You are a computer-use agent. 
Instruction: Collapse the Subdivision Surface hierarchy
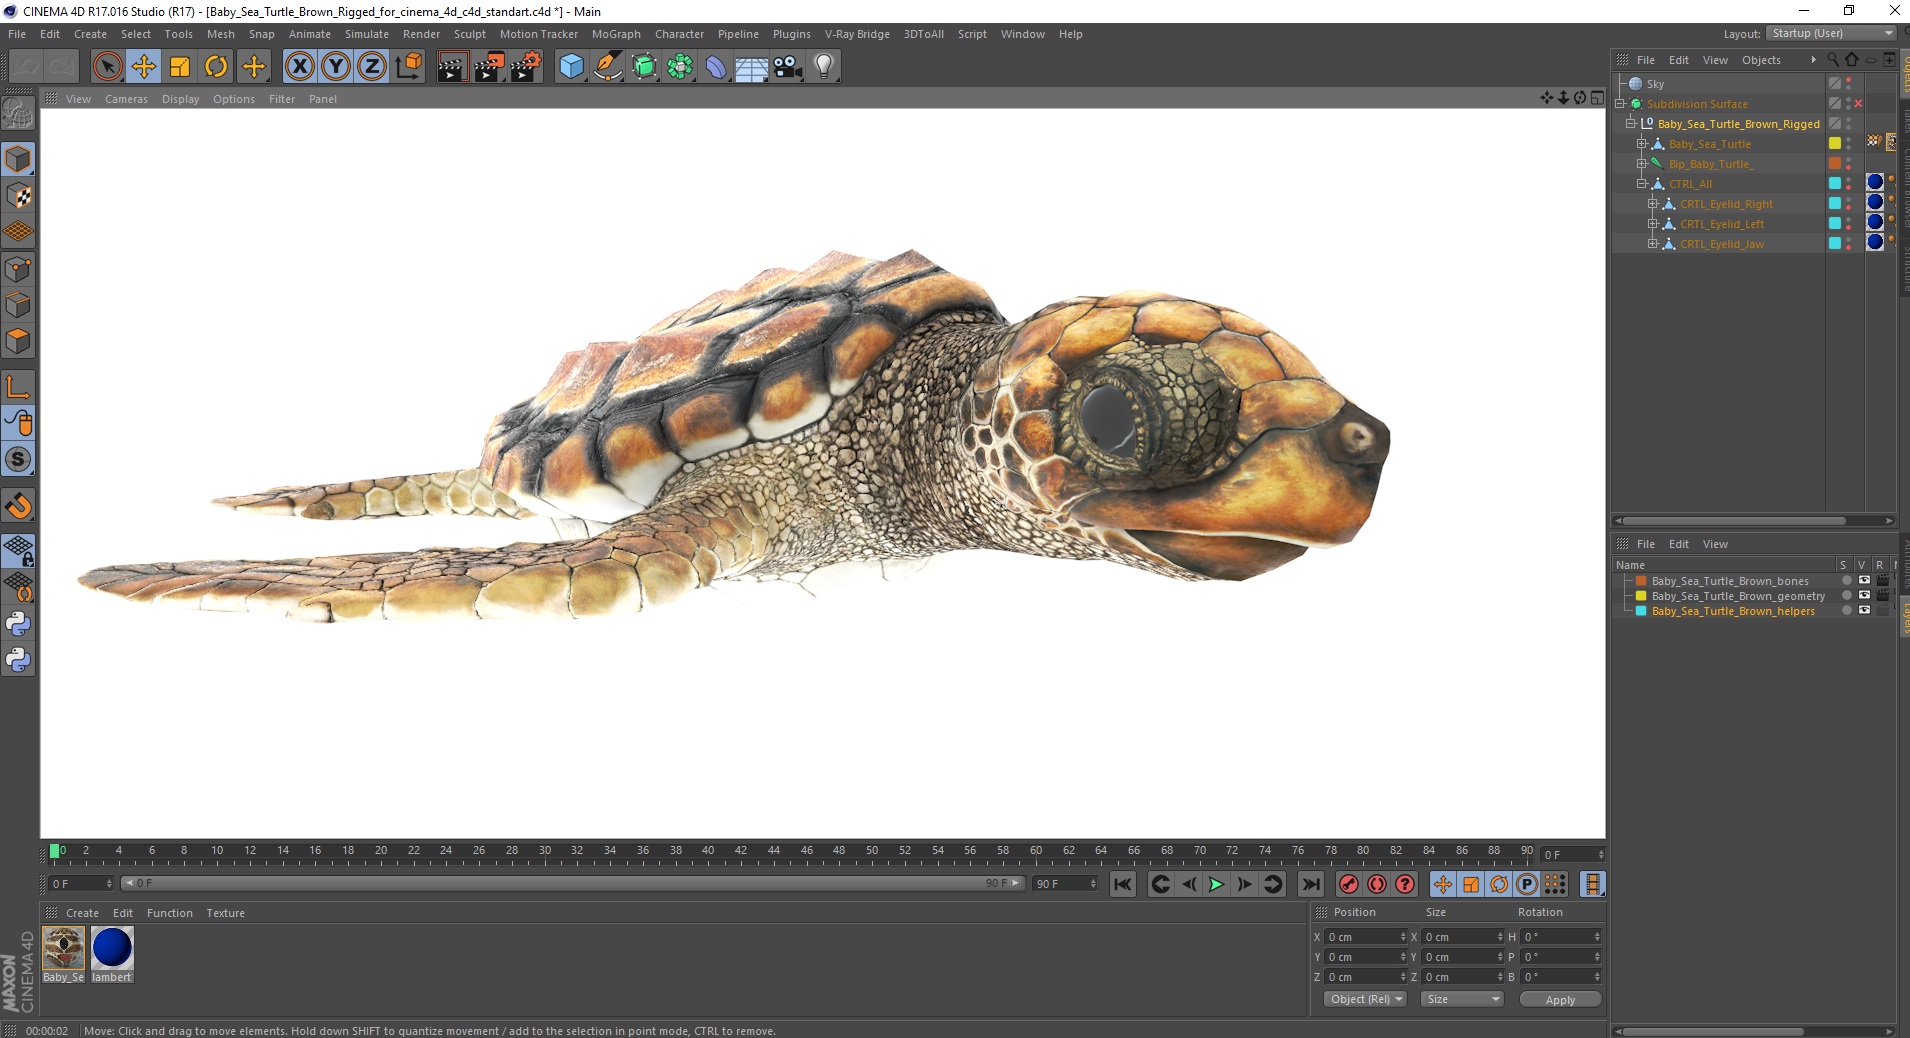point(1620,104)
